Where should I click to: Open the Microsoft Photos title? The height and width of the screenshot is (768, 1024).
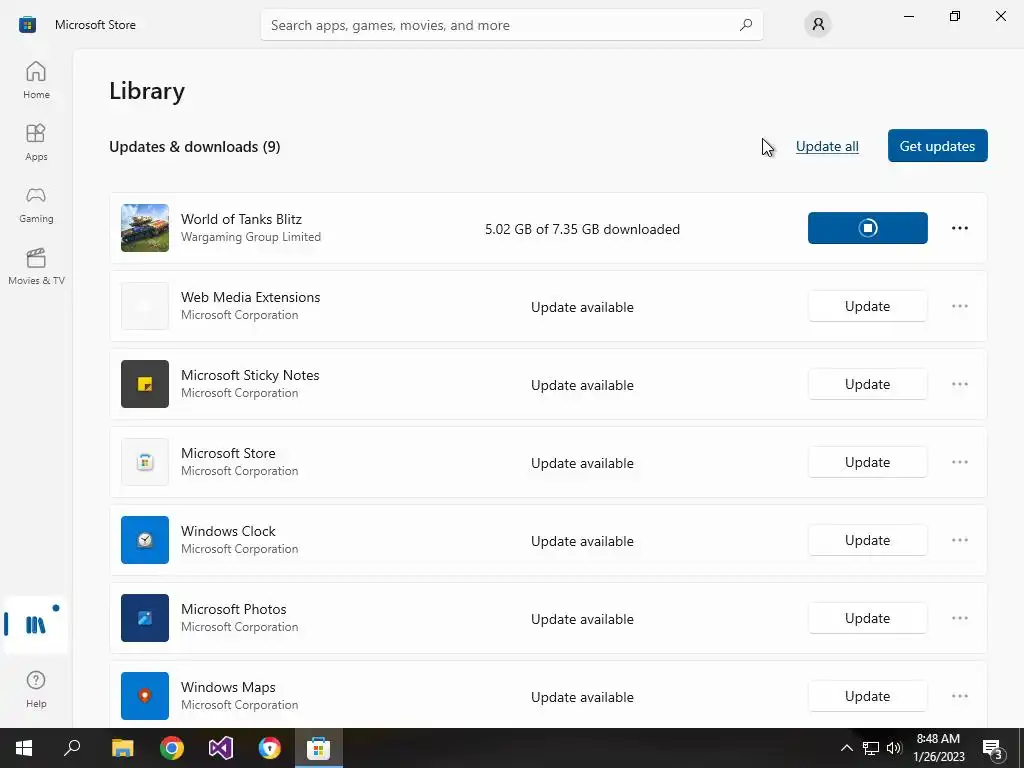(x=234, y=609)
